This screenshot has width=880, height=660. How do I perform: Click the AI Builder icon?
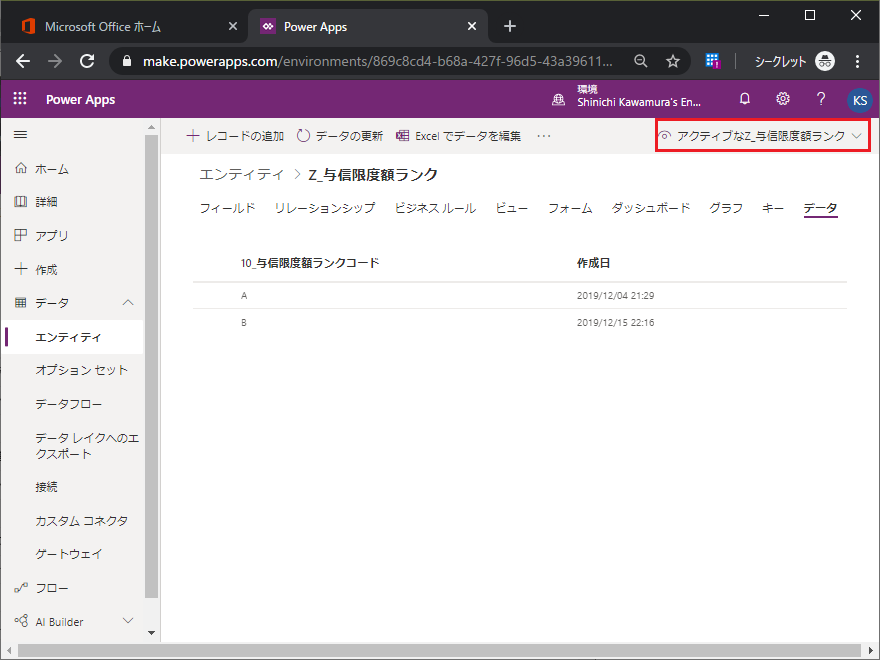coord(21,621)
